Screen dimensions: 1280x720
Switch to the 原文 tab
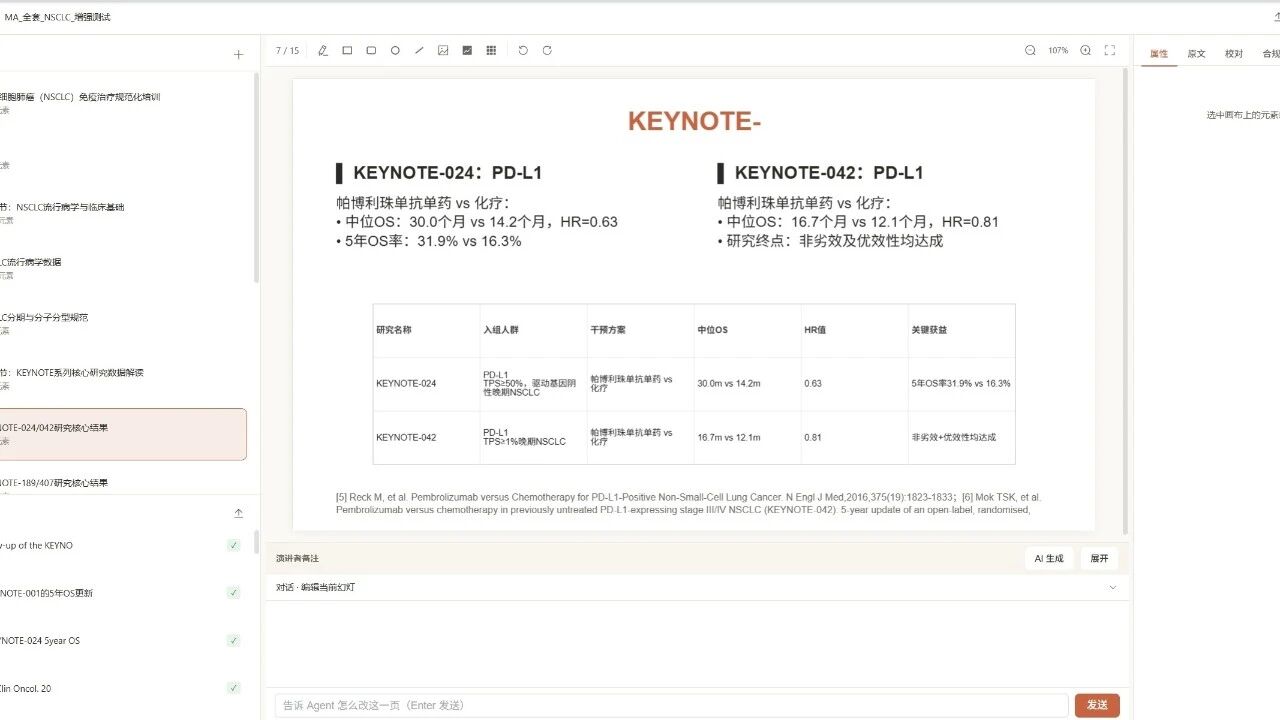(1196, 54)
